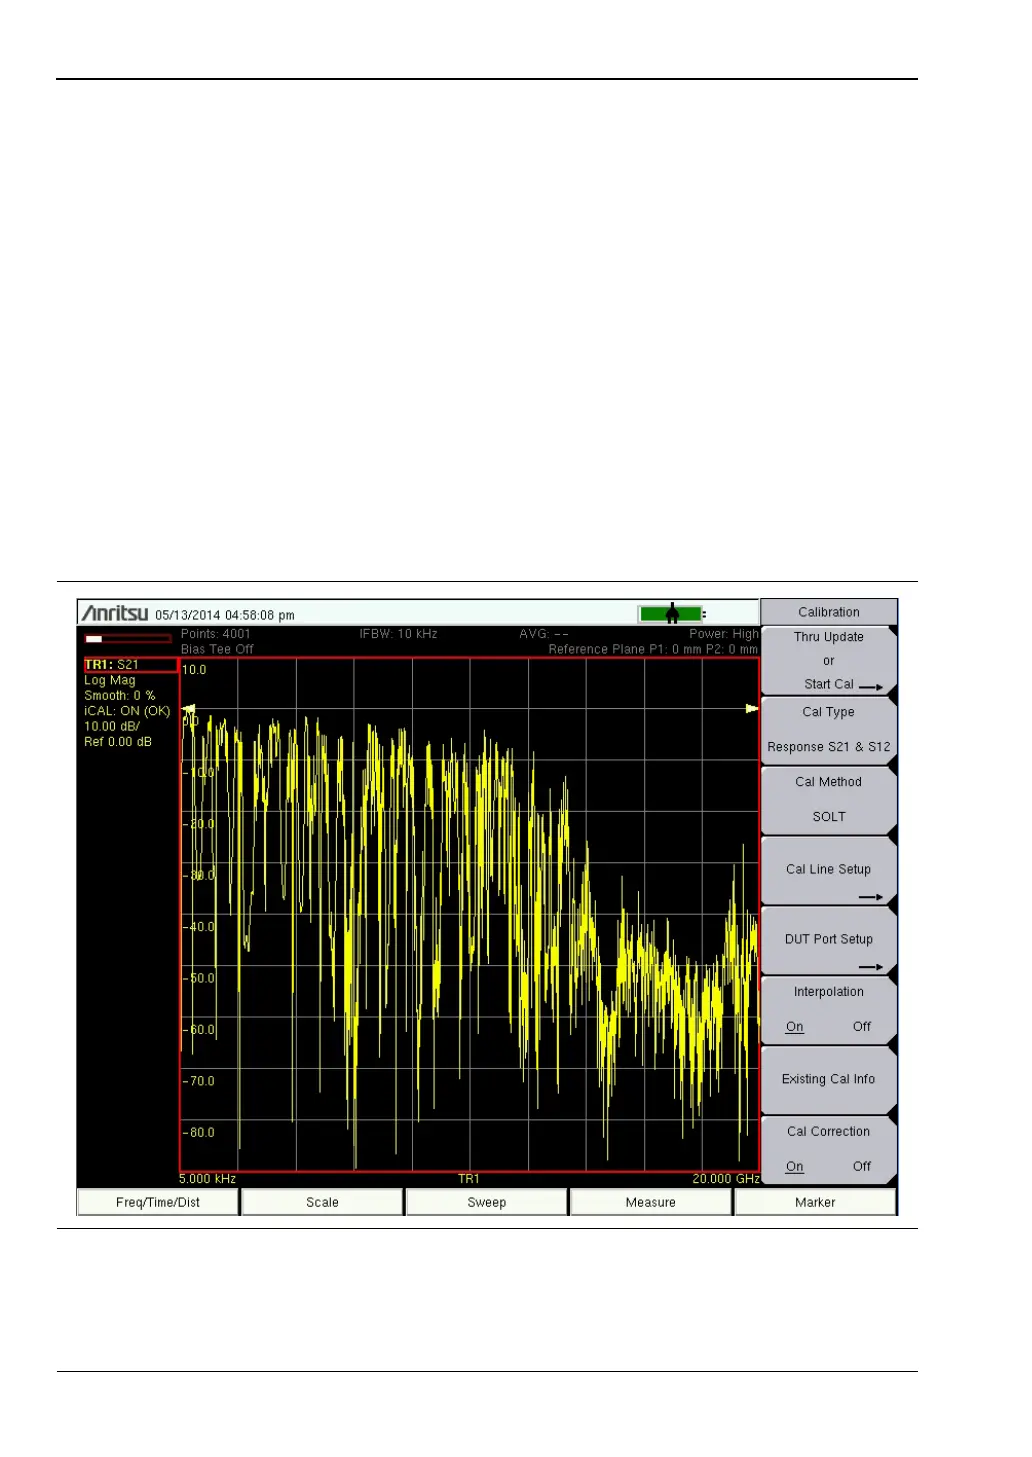Click the arrow on Cal Line Setup

pyautogui.click(x=870, y=897)
